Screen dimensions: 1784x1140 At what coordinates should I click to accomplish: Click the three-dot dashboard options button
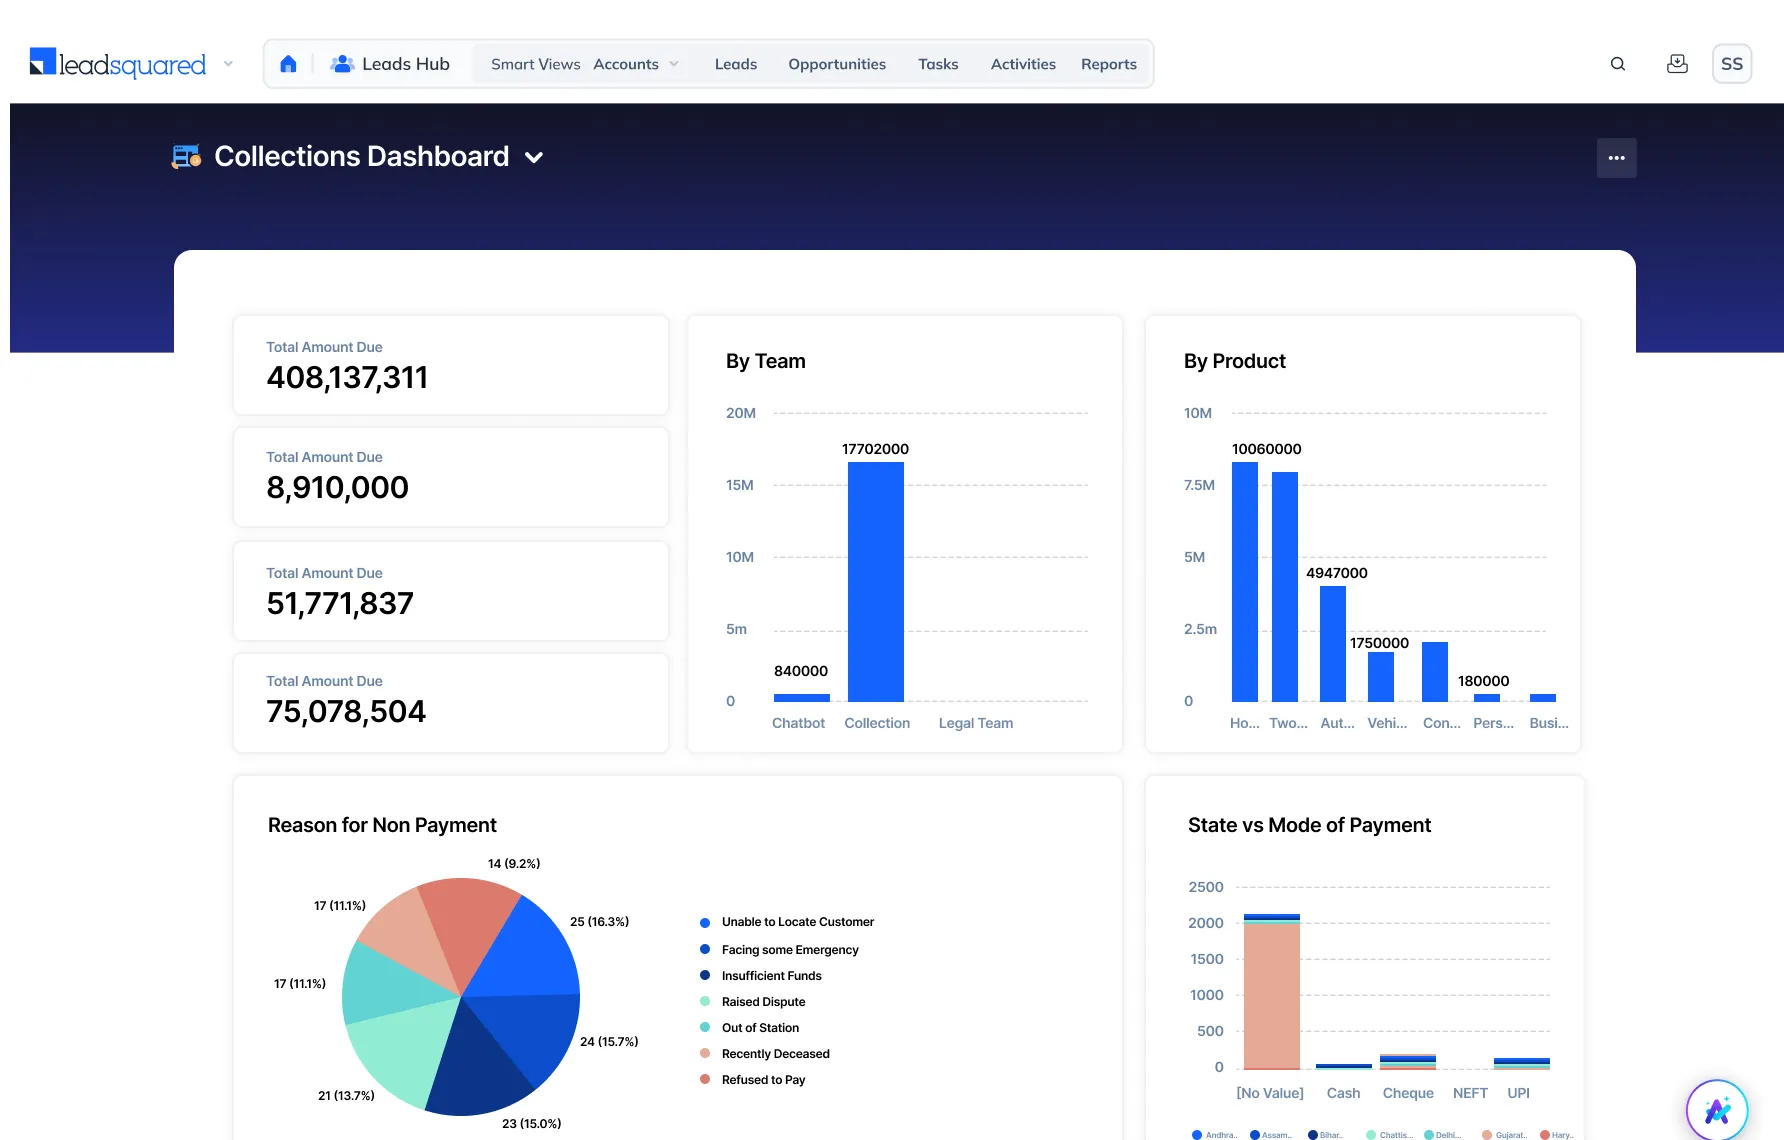tap(1616, 158)
